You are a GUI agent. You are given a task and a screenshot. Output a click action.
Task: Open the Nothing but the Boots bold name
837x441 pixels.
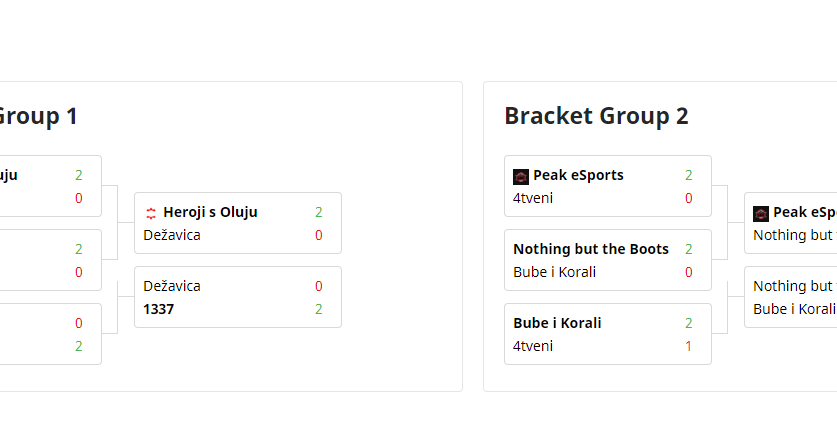tap(591, 249)
